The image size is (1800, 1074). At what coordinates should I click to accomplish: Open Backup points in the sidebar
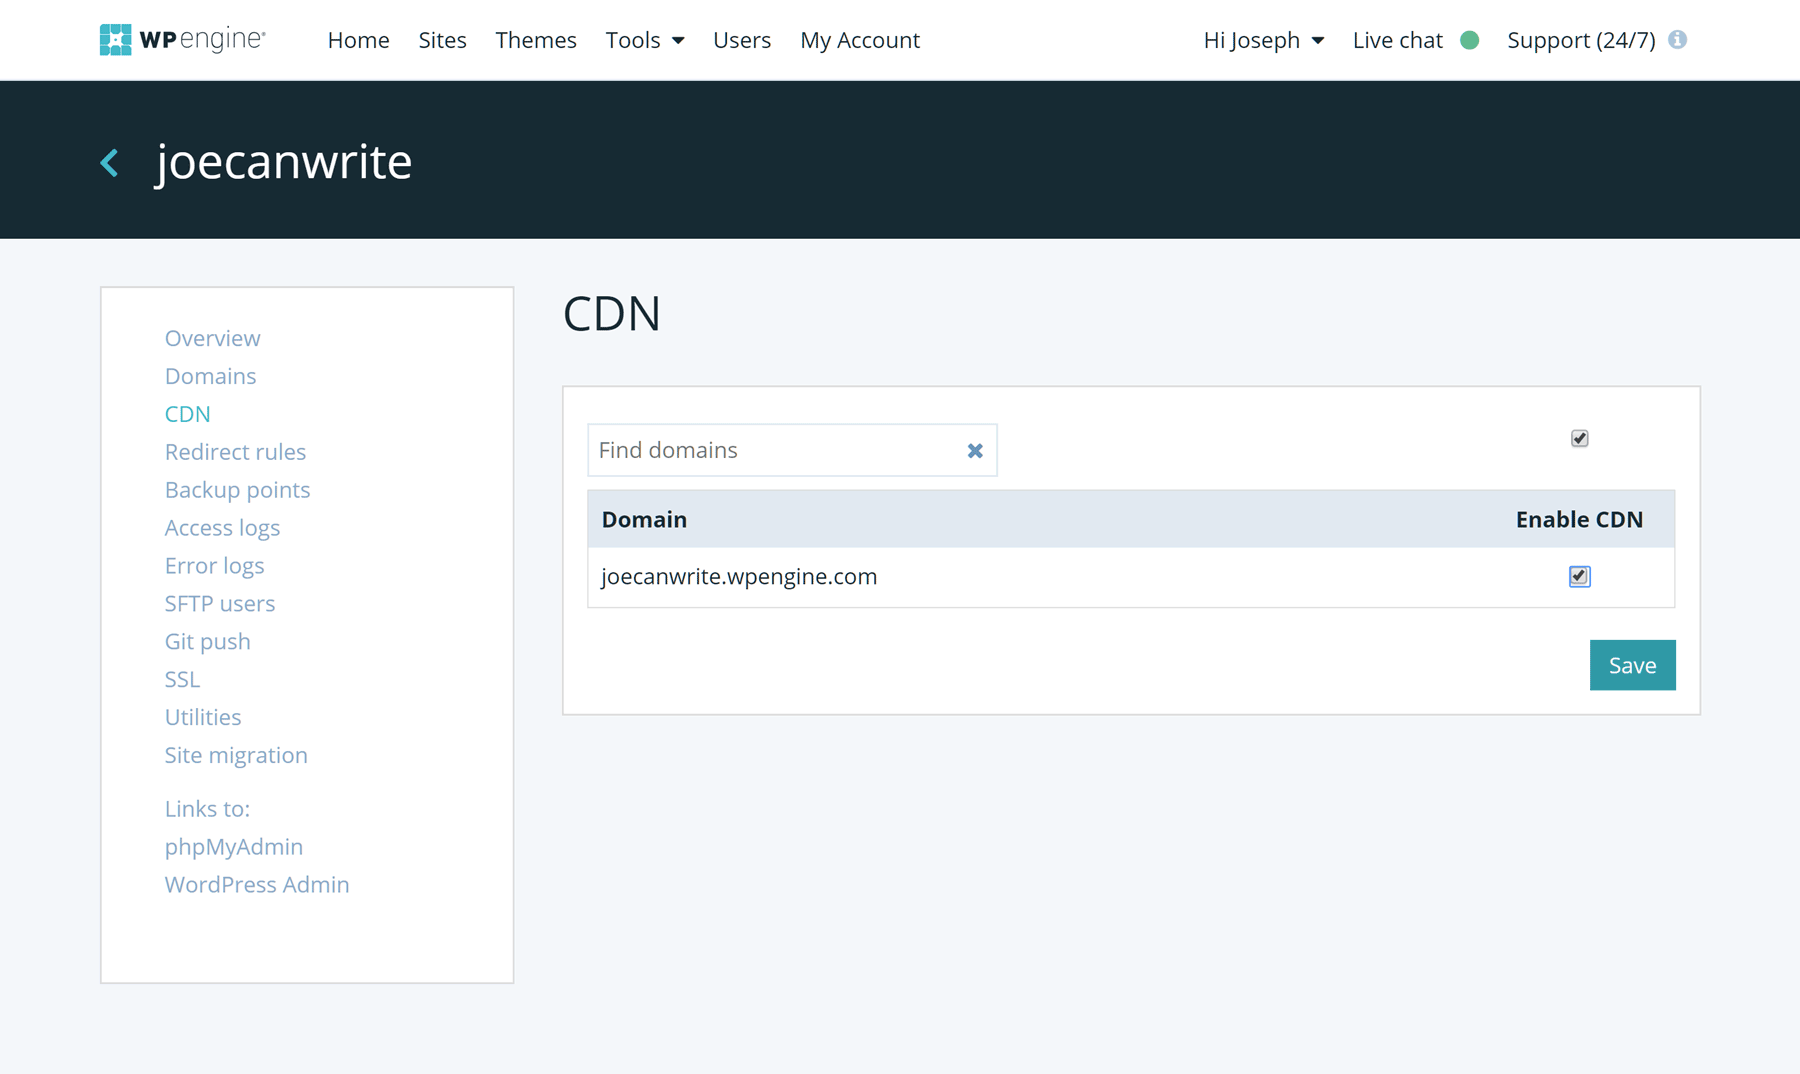tap(237, 490)
